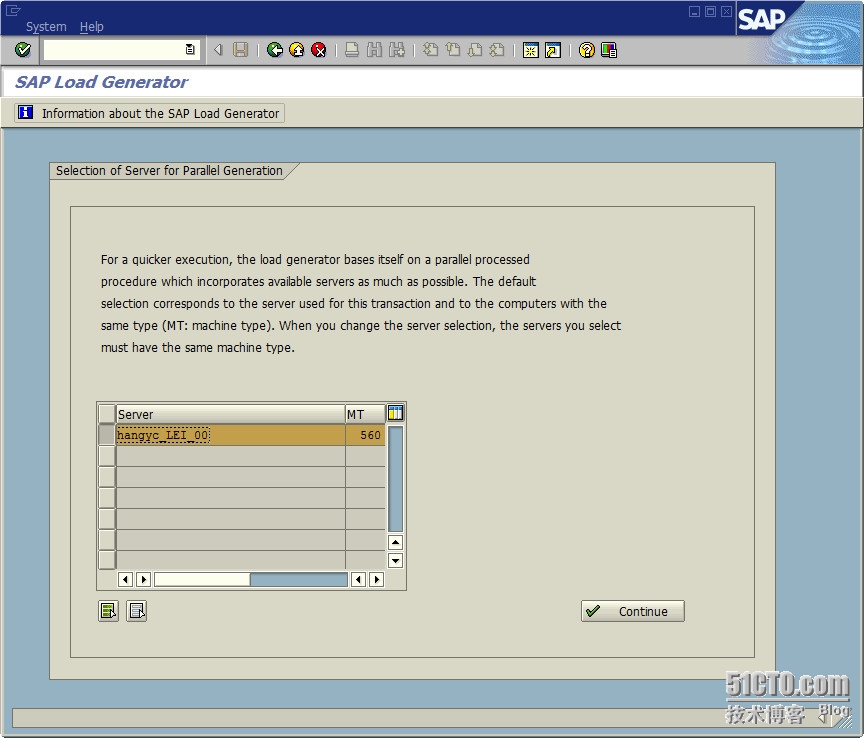The height and width of the screenshot is (738, 864).
Task: Click the yellow Exit arrow icon
Action: click(x=296, y=50)
